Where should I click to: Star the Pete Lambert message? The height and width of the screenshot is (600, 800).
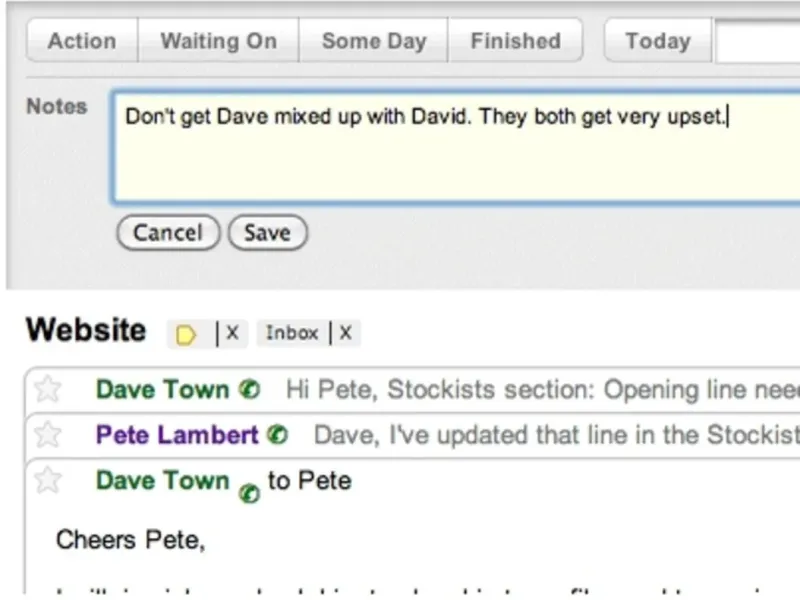pyautogui.click(x=47, y=435)
